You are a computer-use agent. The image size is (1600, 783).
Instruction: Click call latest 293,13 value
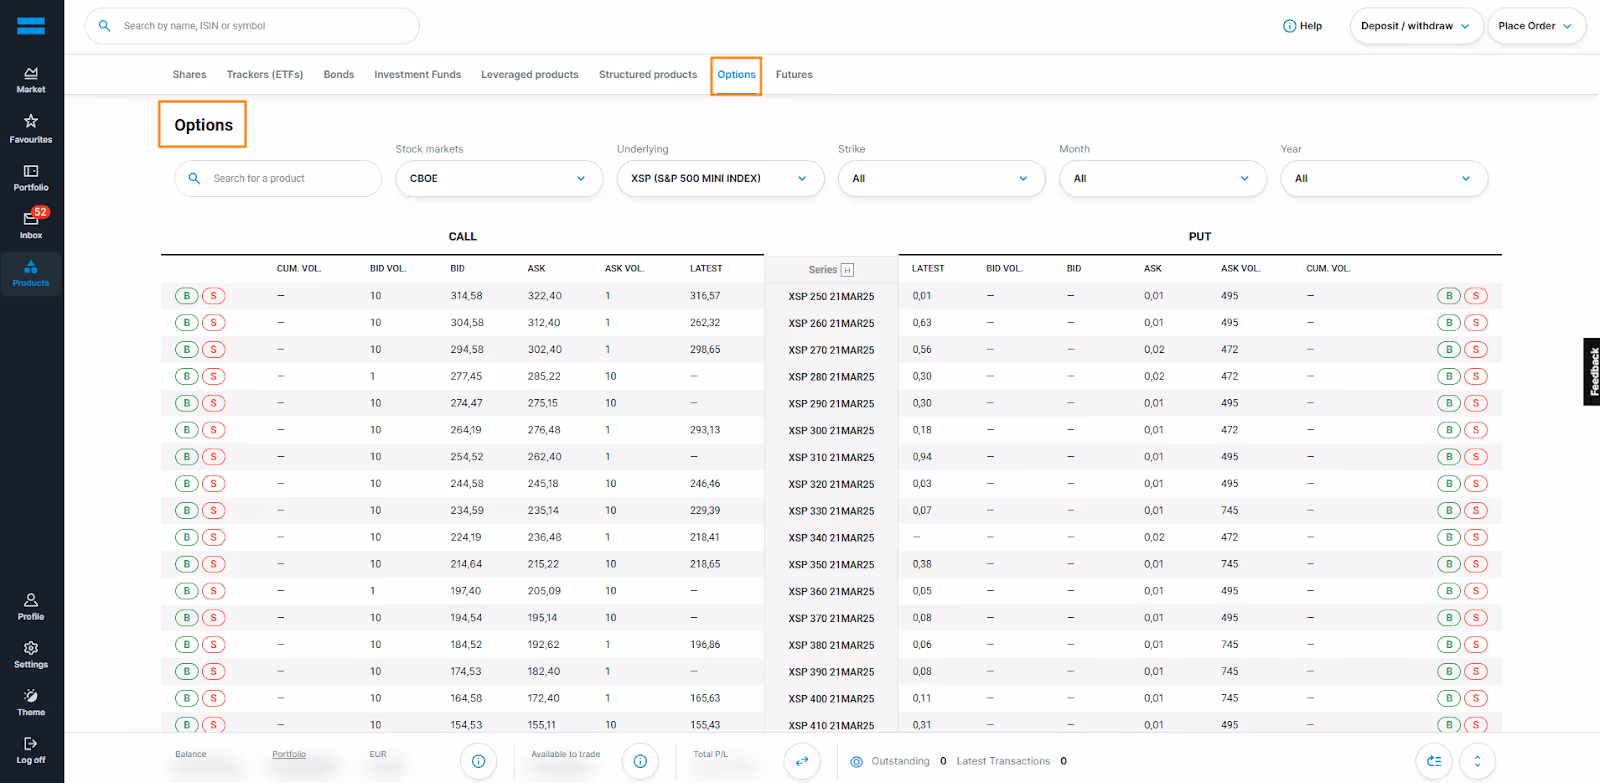[x=705, y=430]
